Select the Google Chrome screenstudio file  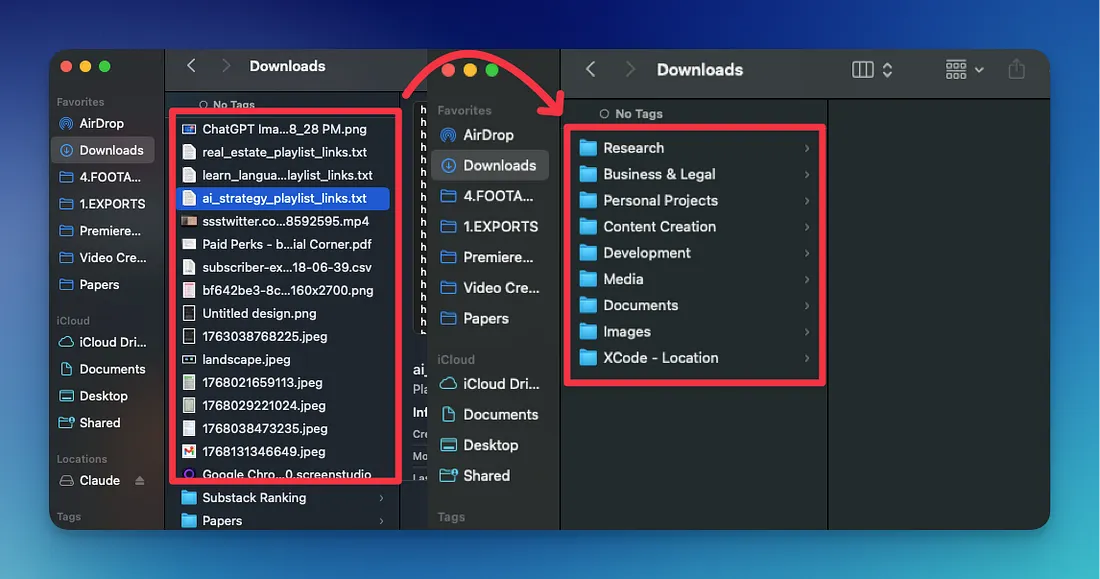(286, 474)
